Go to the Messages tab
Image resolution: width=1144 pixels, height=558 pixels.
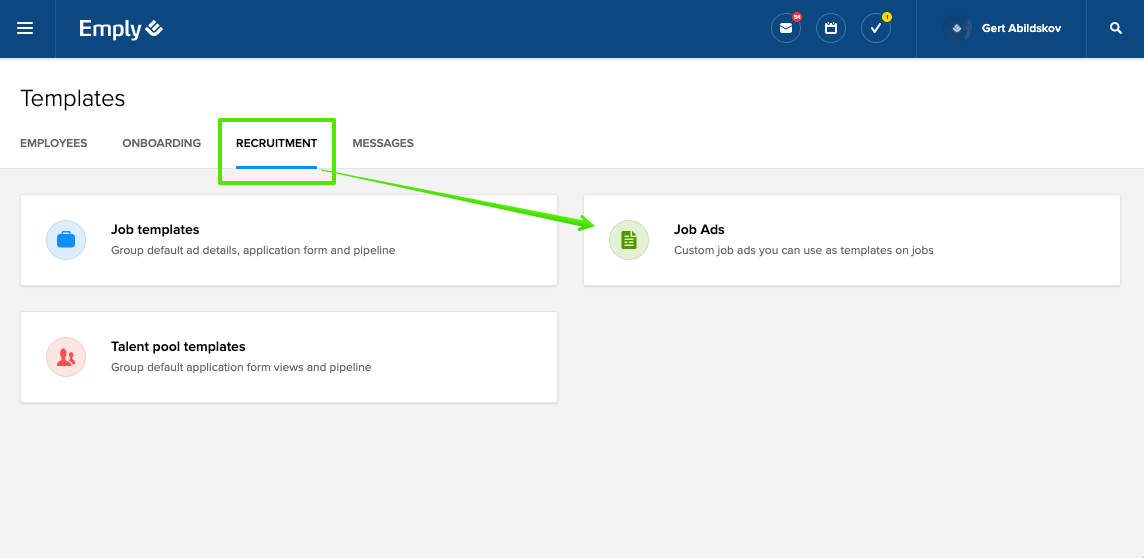click(383, 143)
